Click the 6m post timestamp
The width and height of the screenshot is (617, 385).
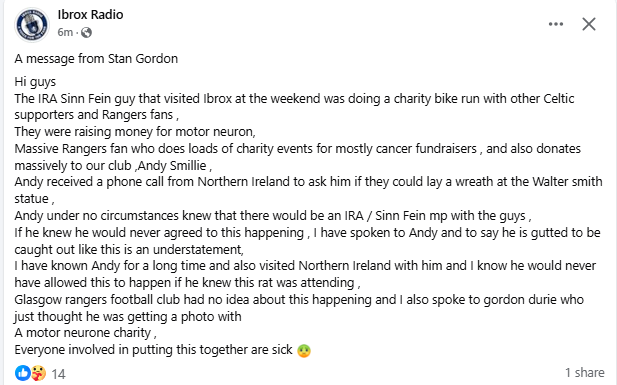pyautogui.click(x=65, y=32)
